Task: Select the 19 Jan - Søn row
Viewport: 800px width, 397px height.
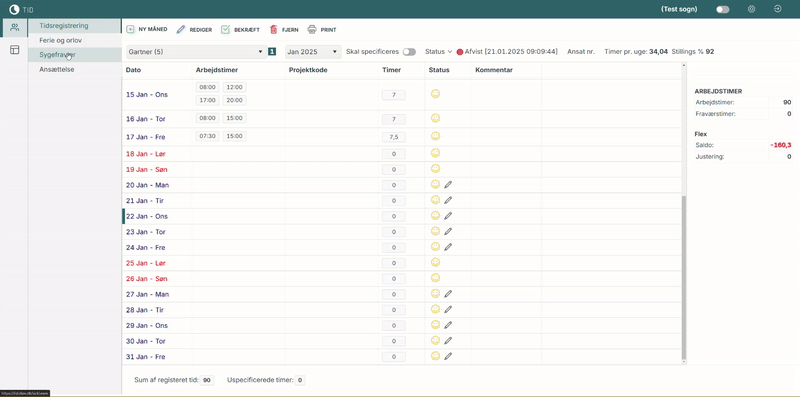Action: point(402,169)
